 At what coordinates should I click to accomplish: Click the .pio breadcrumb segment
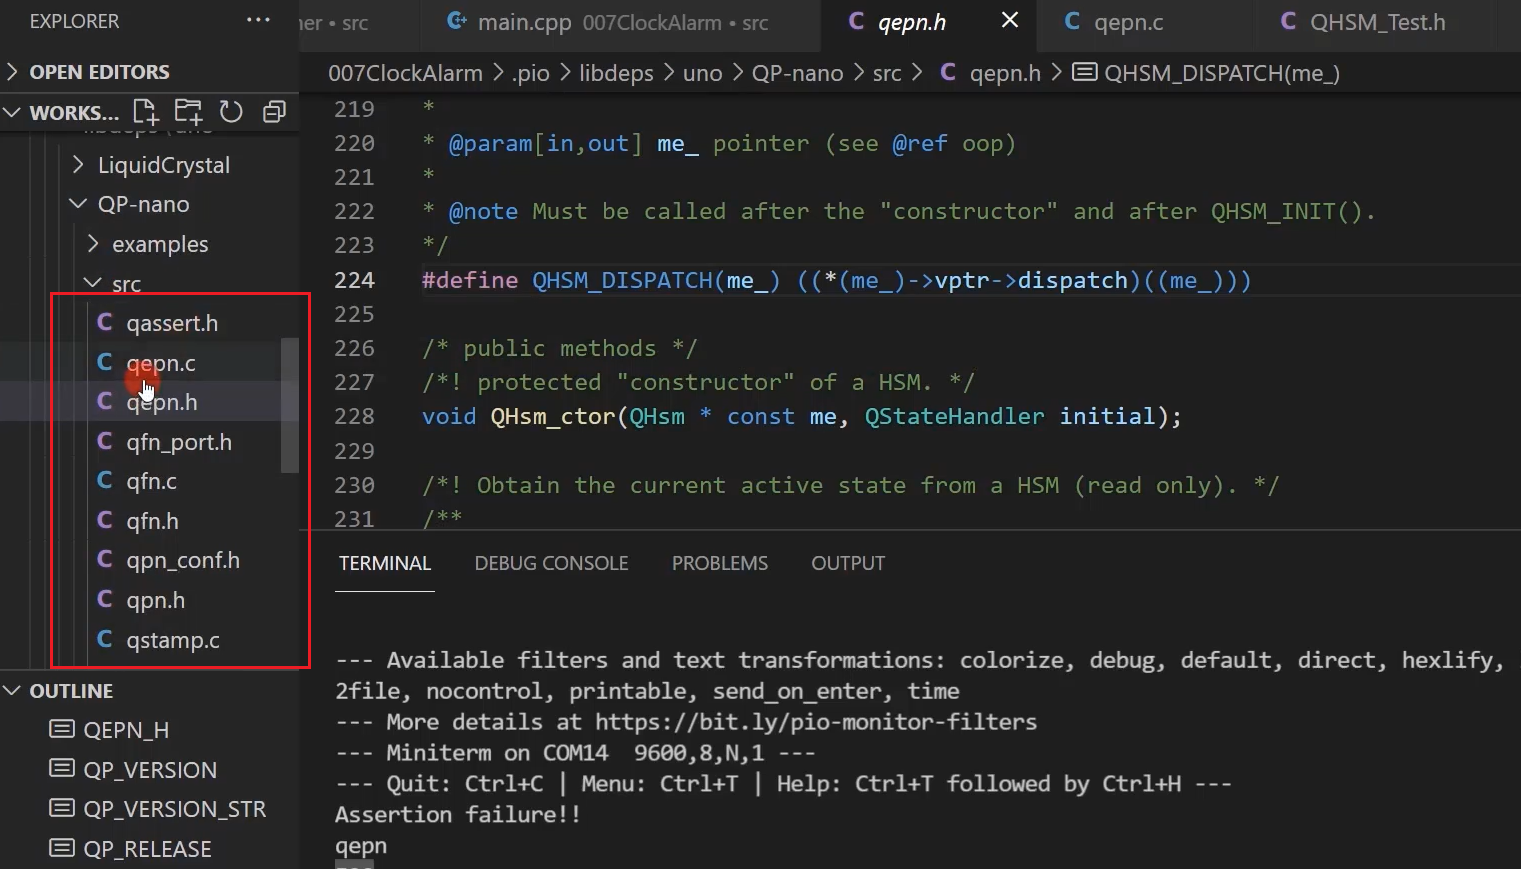(531, 73)
